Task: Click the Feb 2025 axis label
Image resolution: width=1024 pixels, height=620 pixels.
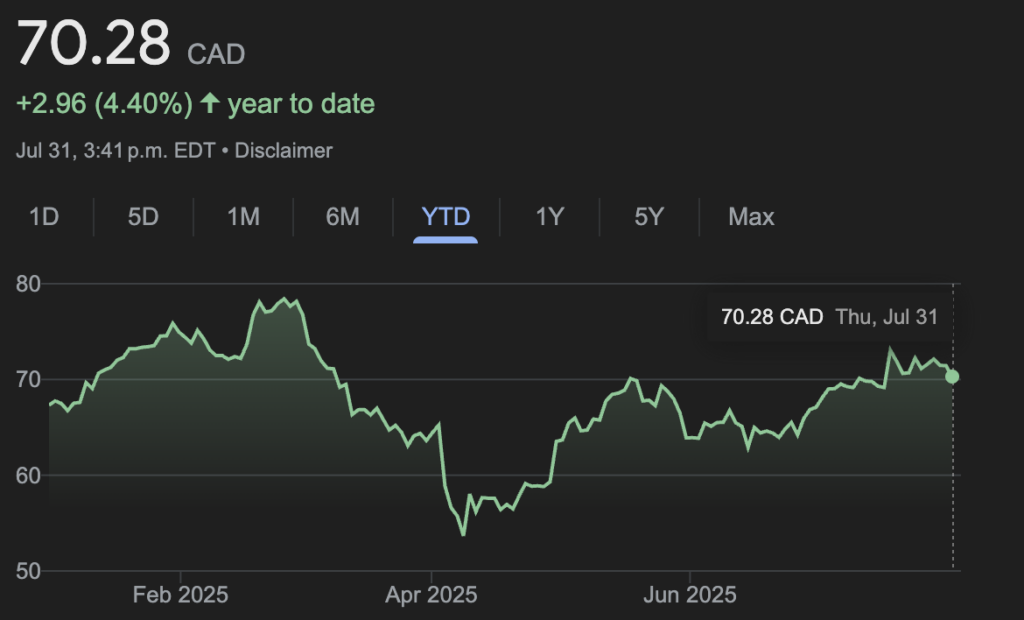Action: pyautogui.click(x=180, y=595)
